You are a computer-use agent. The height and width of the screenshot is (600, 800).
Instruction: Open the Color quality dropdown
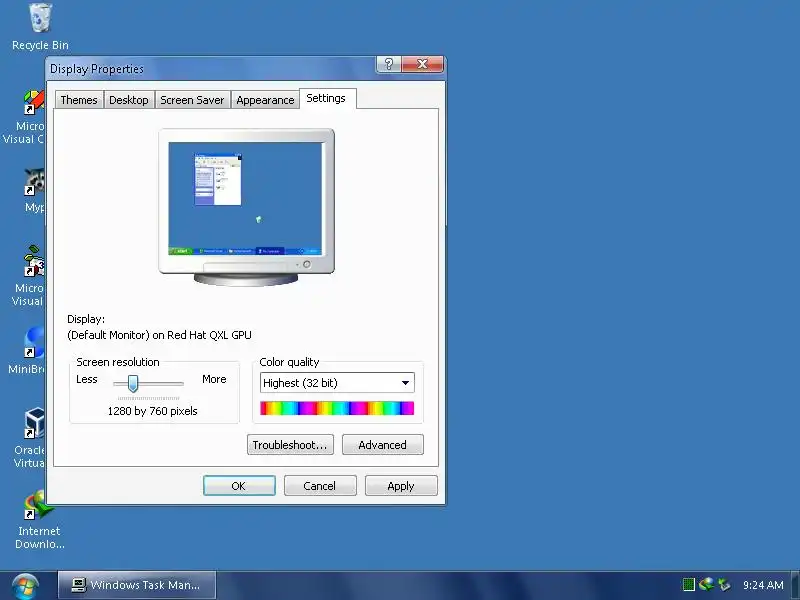point(337,383)
